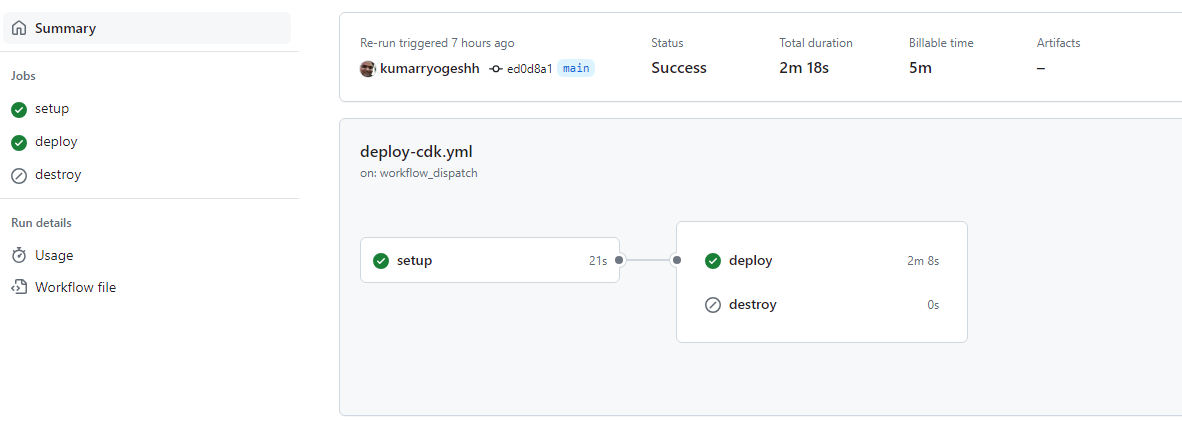Click the skipped icon next to destroy in sidebar

(x=20, y=176)
